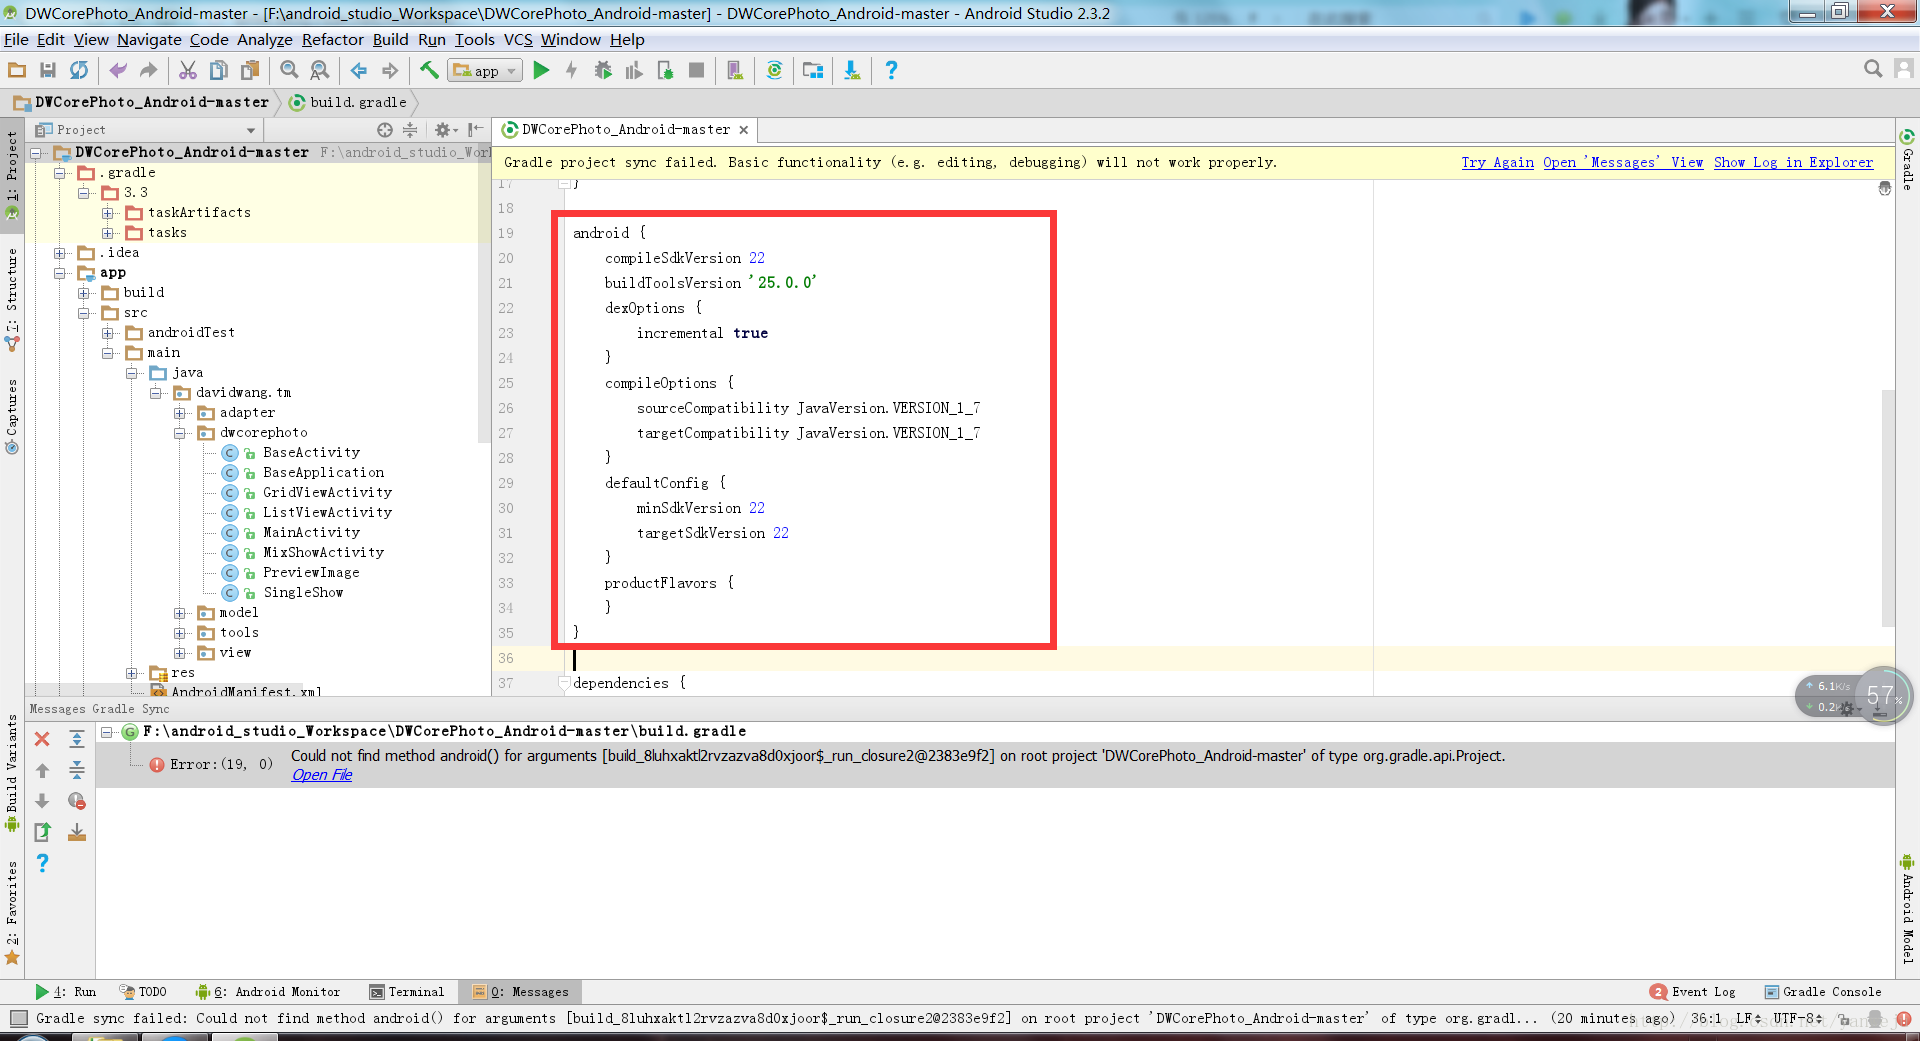Toggle Build Variants side panel

pyautogui.click(x=12, y=773)
